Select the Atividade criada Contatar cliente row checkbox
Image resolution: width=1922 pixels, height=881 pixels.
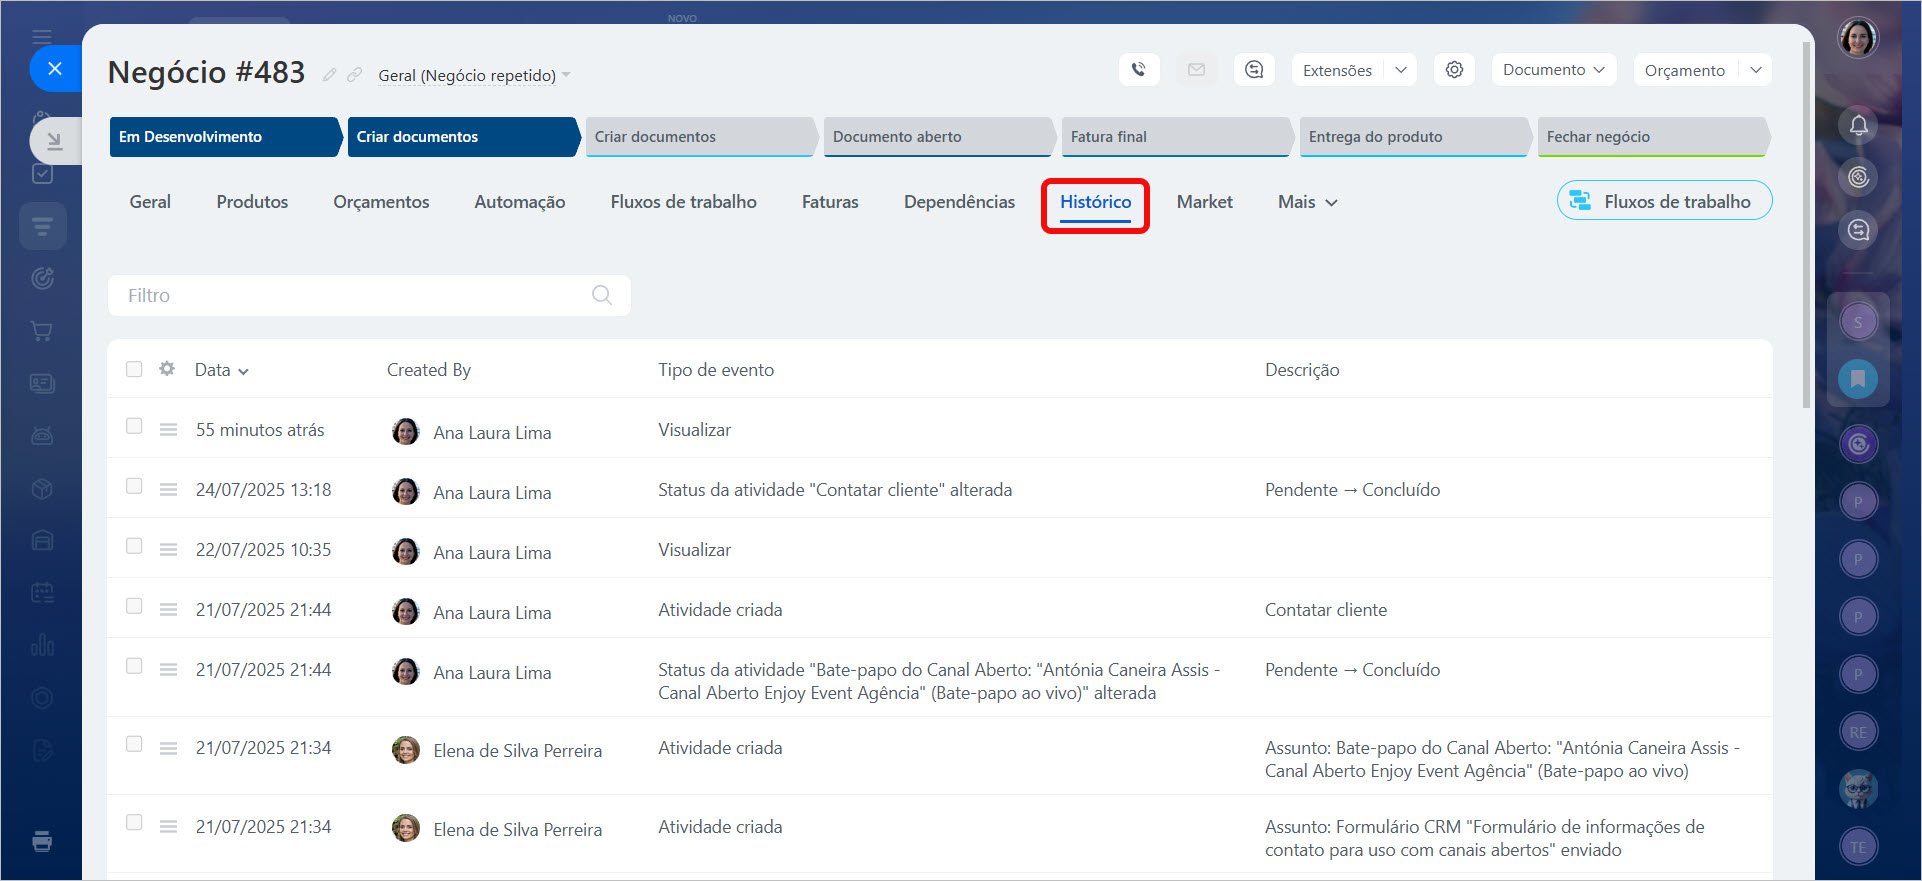click(134, 606)
